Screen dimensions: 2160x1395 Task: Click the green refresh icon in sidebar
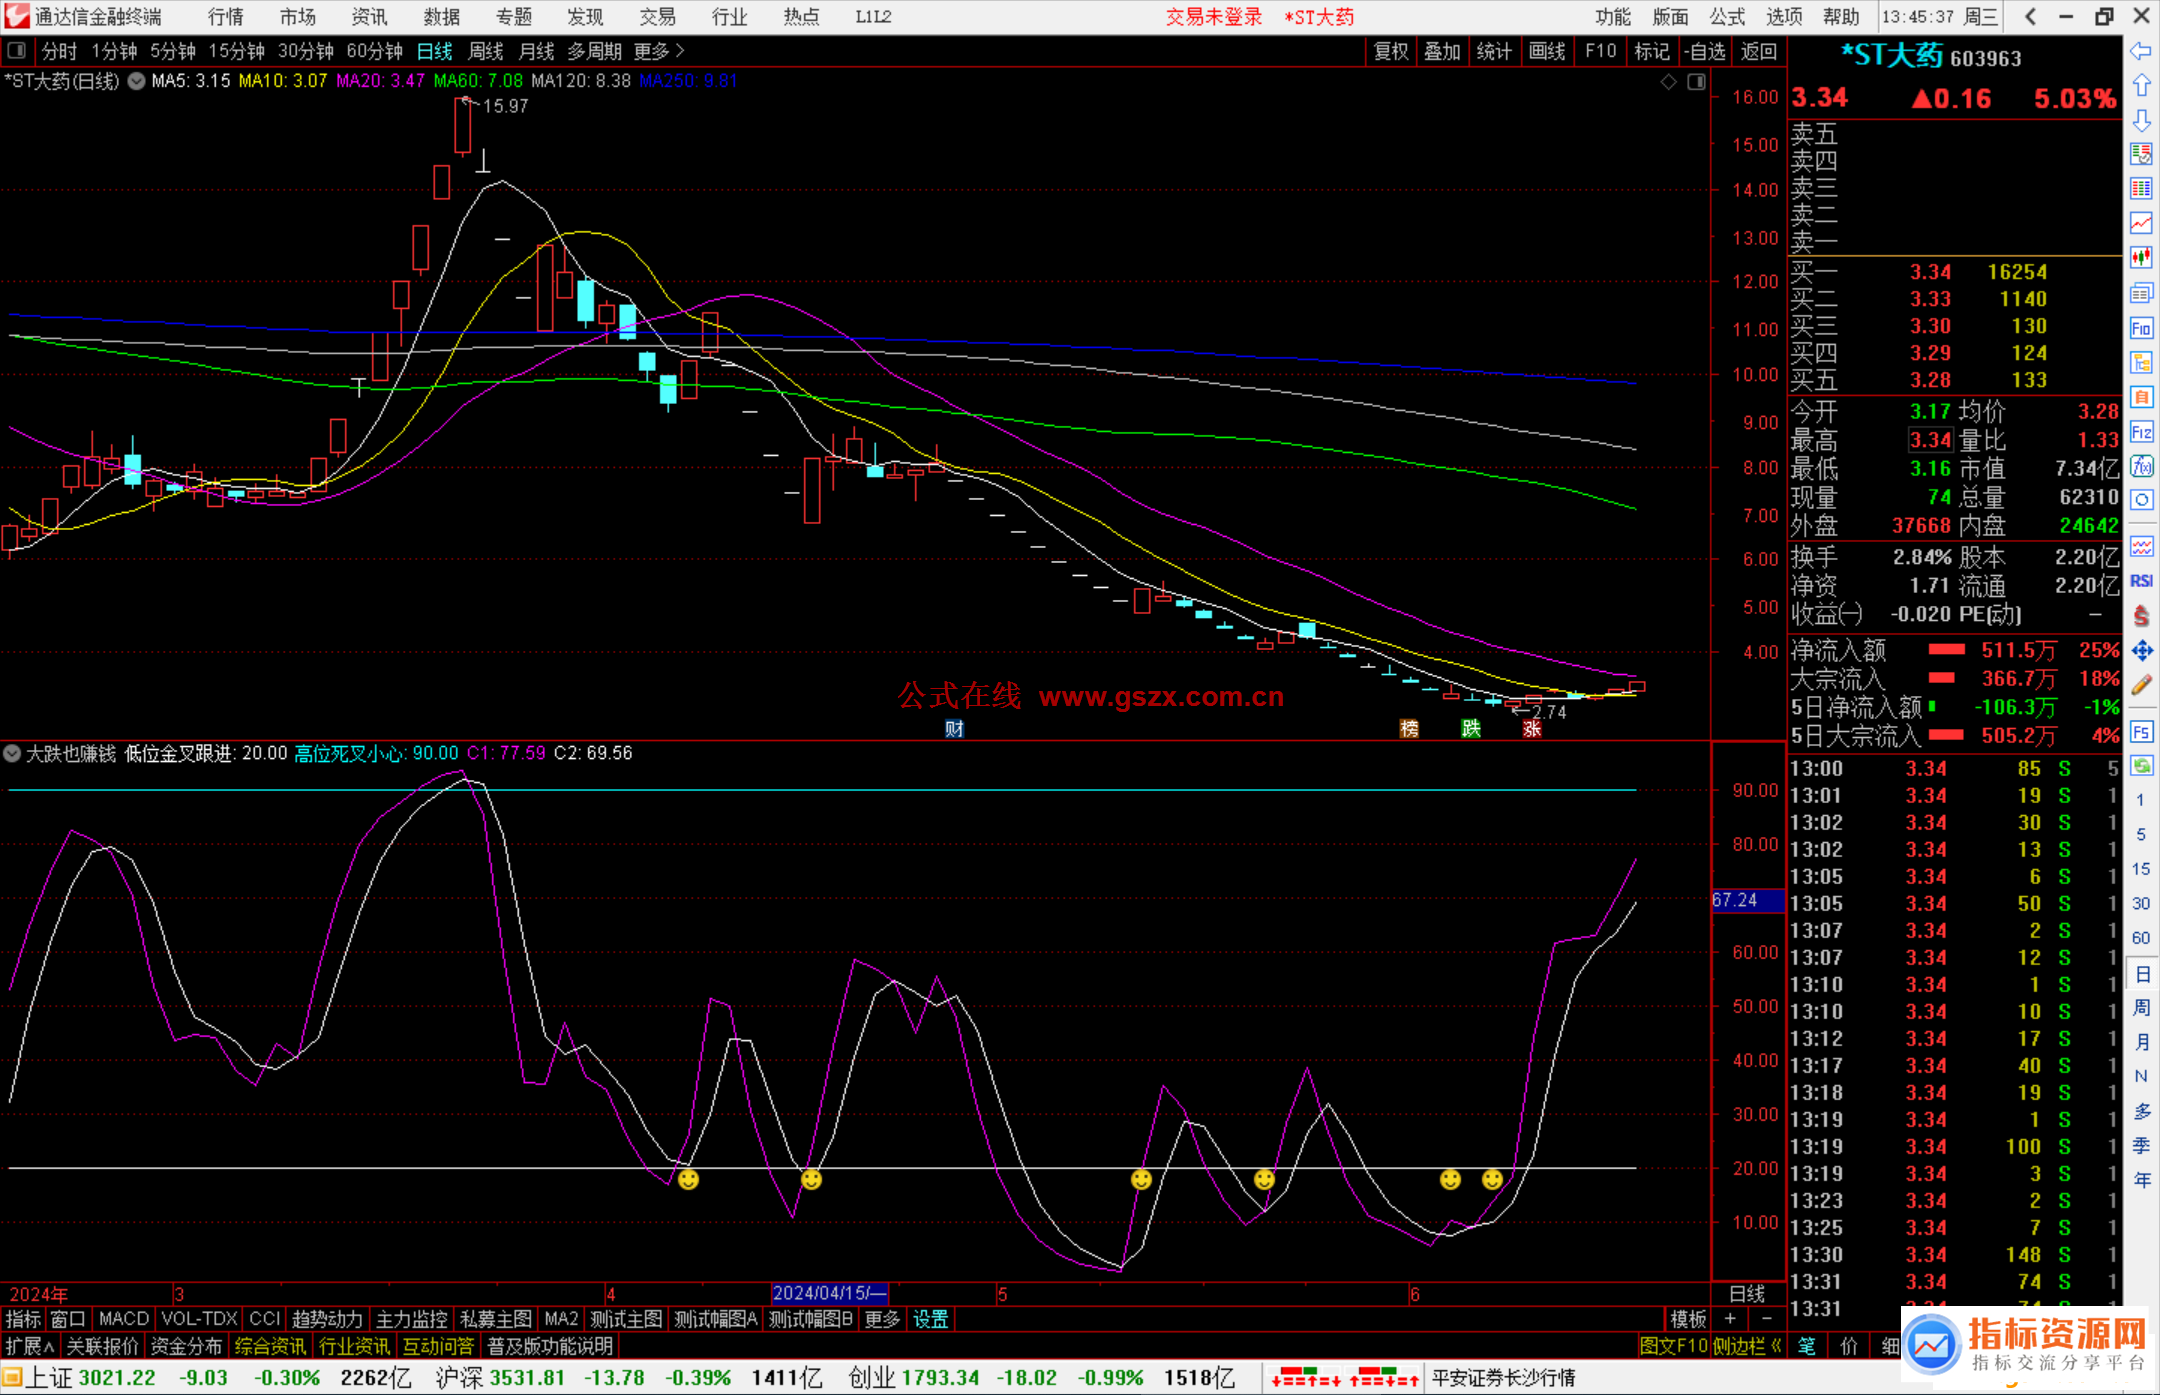pyautogui.click(x=2141, y=766)
